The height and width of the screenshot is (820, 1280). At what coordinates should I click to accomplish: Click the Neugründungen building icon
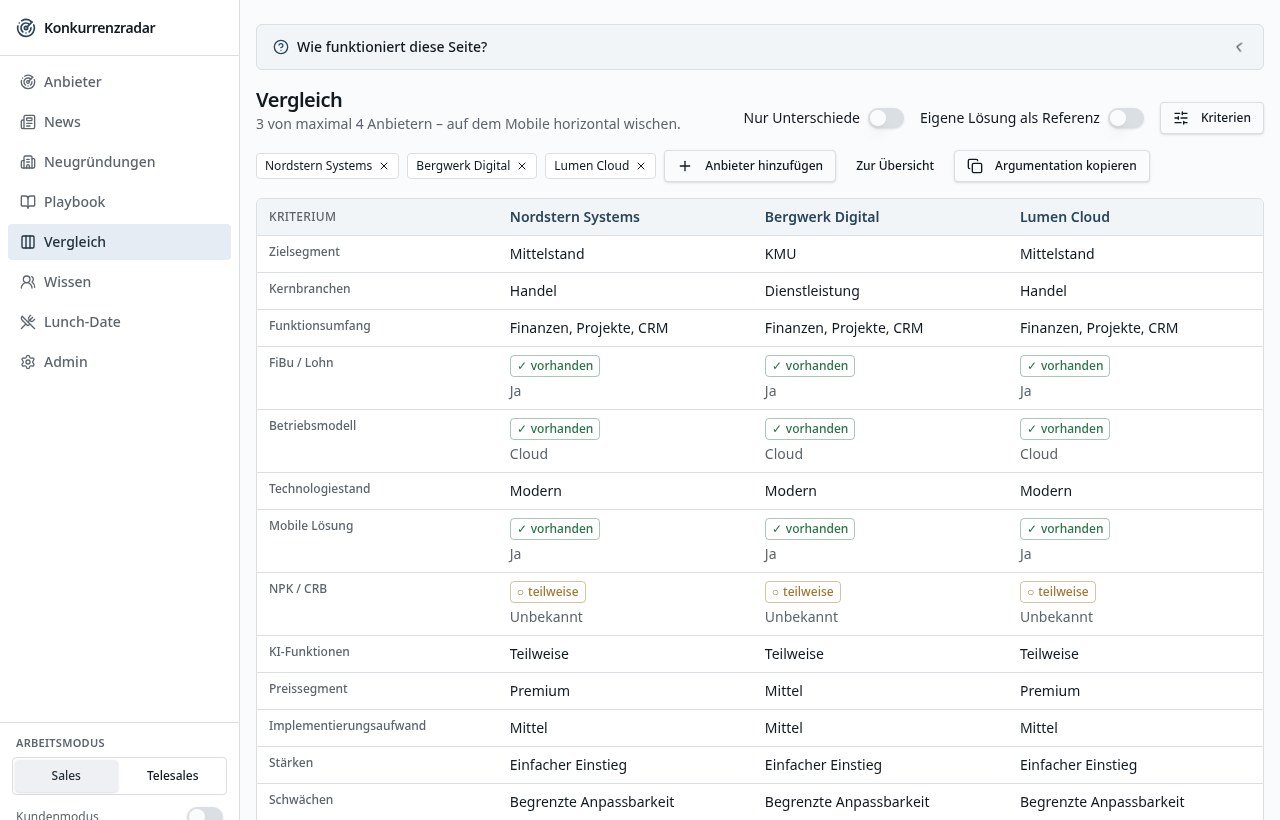28,162
